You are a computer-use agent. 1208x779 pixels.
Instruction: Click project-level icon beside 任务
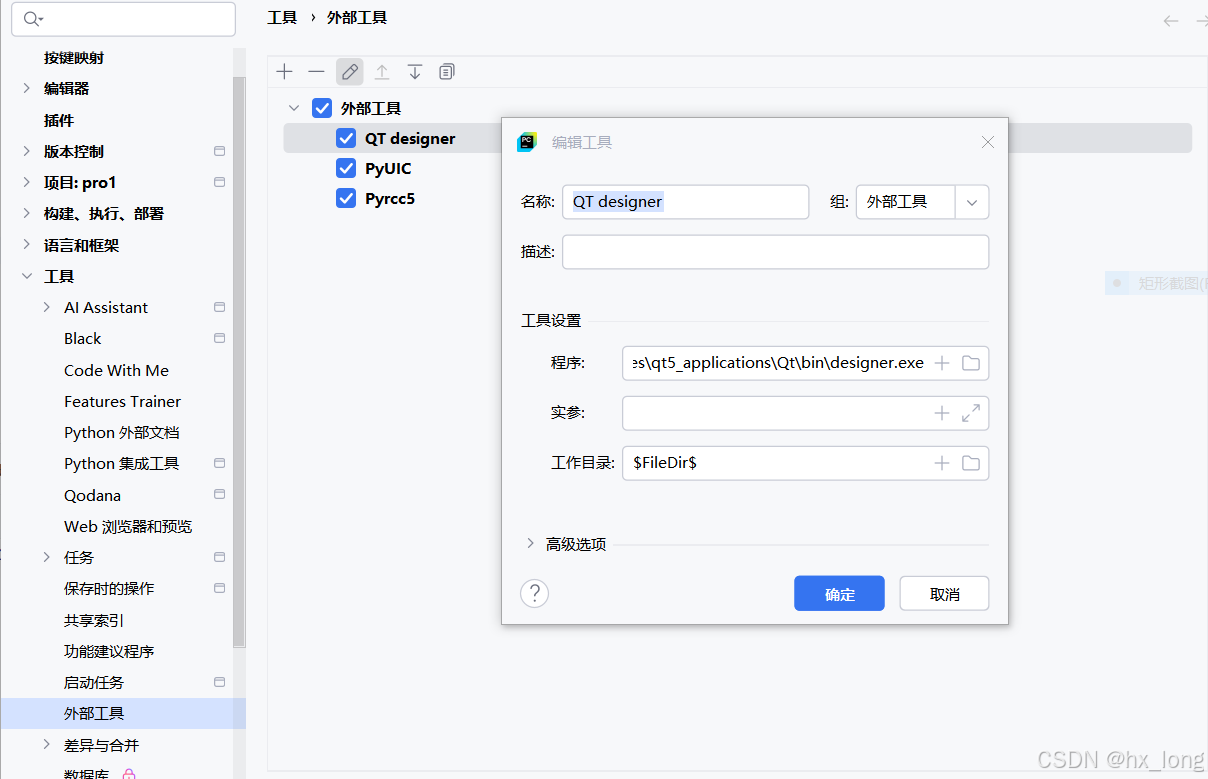pos(220,557)
